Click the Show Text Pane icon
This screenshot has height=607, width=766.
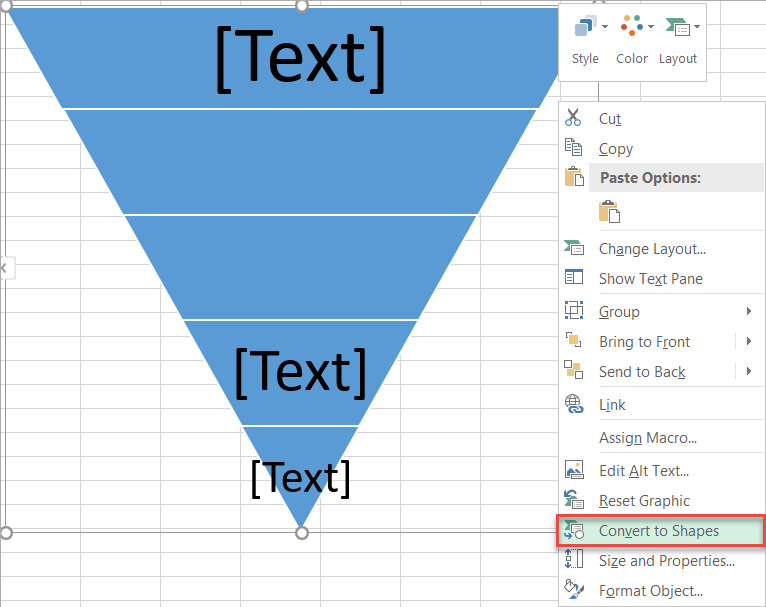point(574,277)
